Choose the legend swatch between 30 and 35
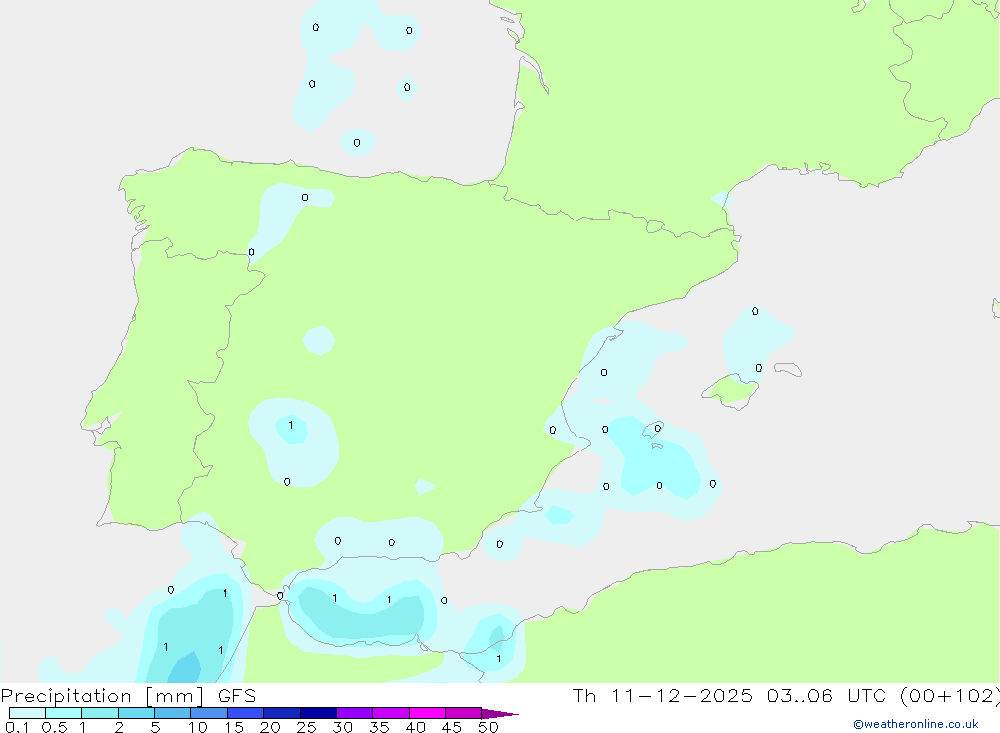 coord(354,713)
